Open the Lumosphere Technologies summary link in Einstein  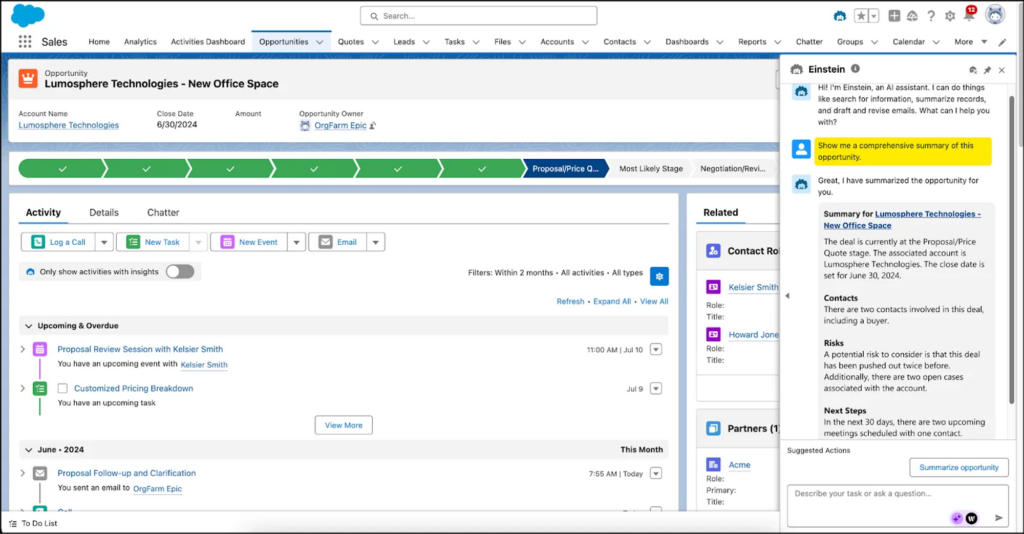(902, 219)
